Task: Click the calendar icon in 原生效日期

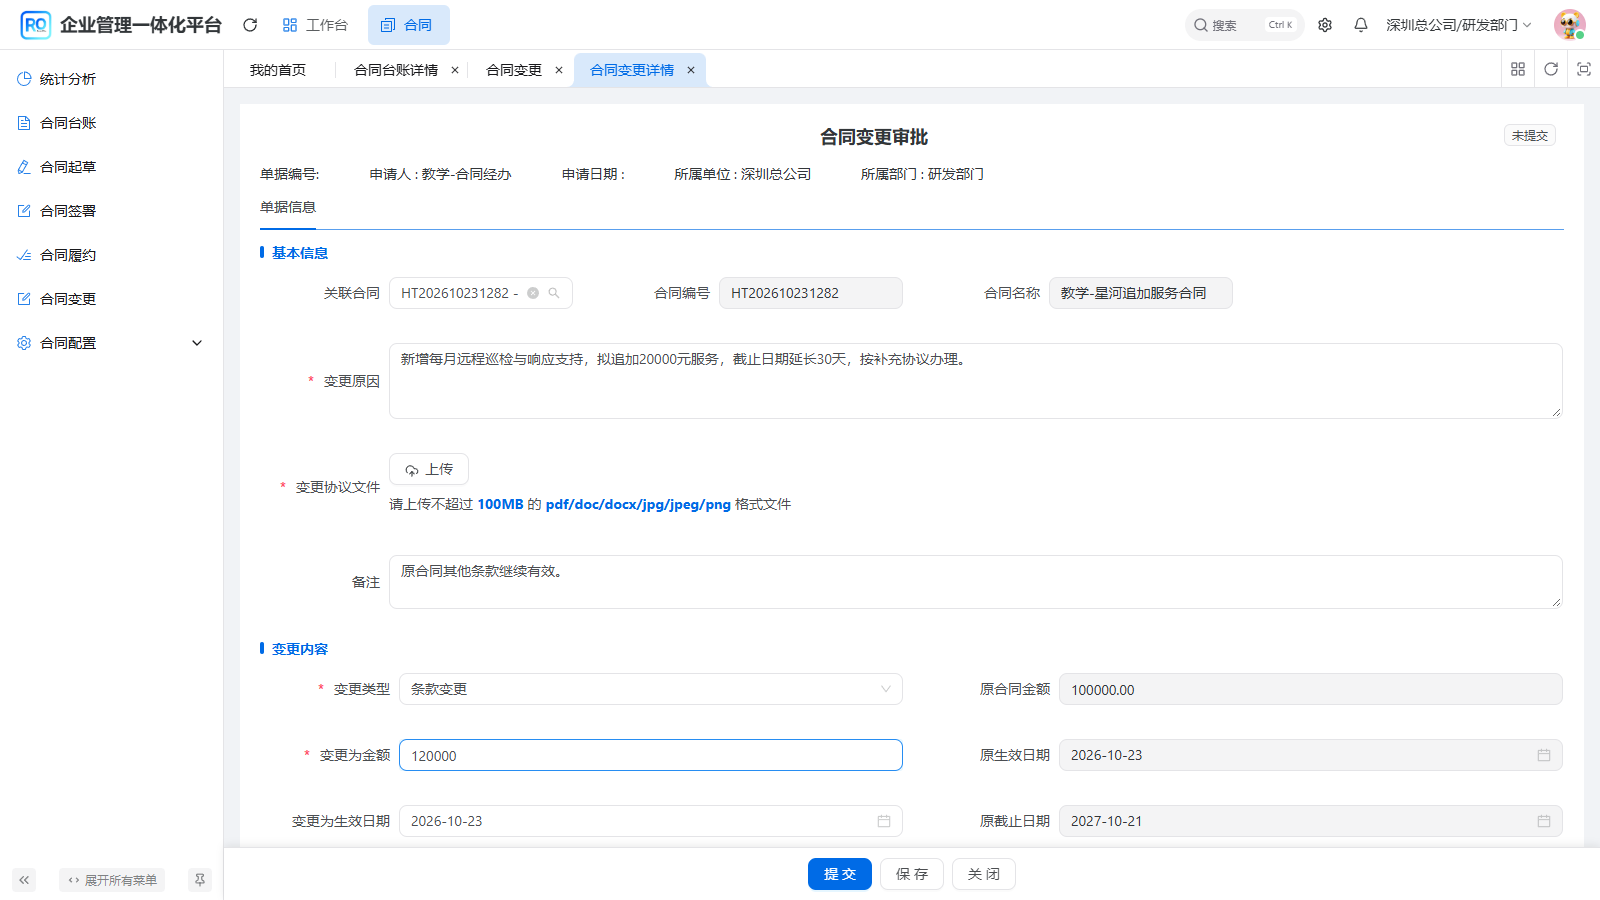Action: [1544, 755]
